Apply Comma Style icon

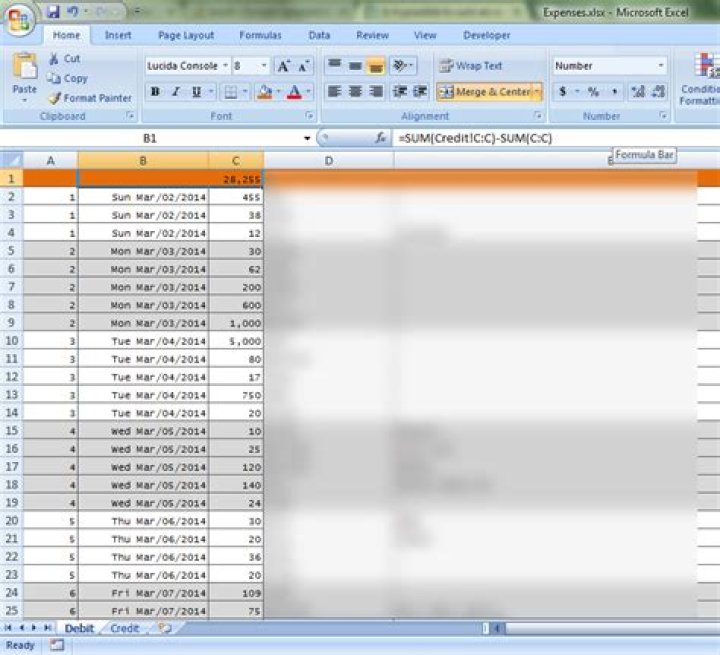614,92
